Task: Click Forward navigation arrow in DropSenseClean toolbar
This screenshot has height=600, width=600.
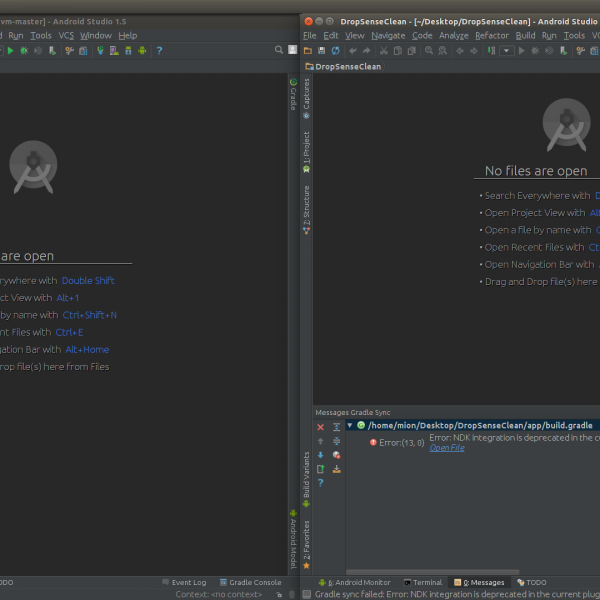Action: click(474, 51)
